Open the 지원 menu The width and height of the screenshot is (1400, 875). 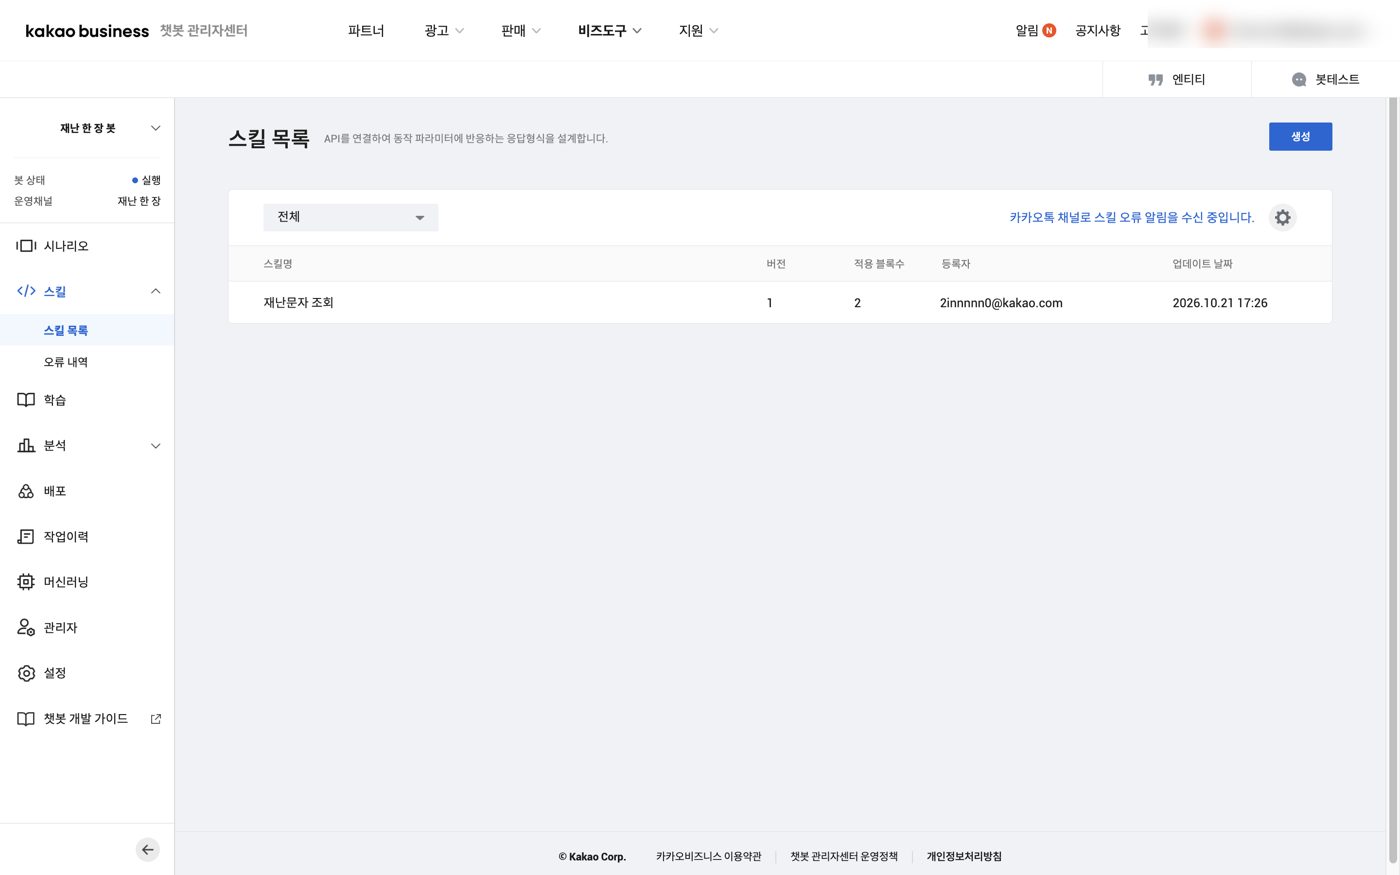click(x=699, y=31)
